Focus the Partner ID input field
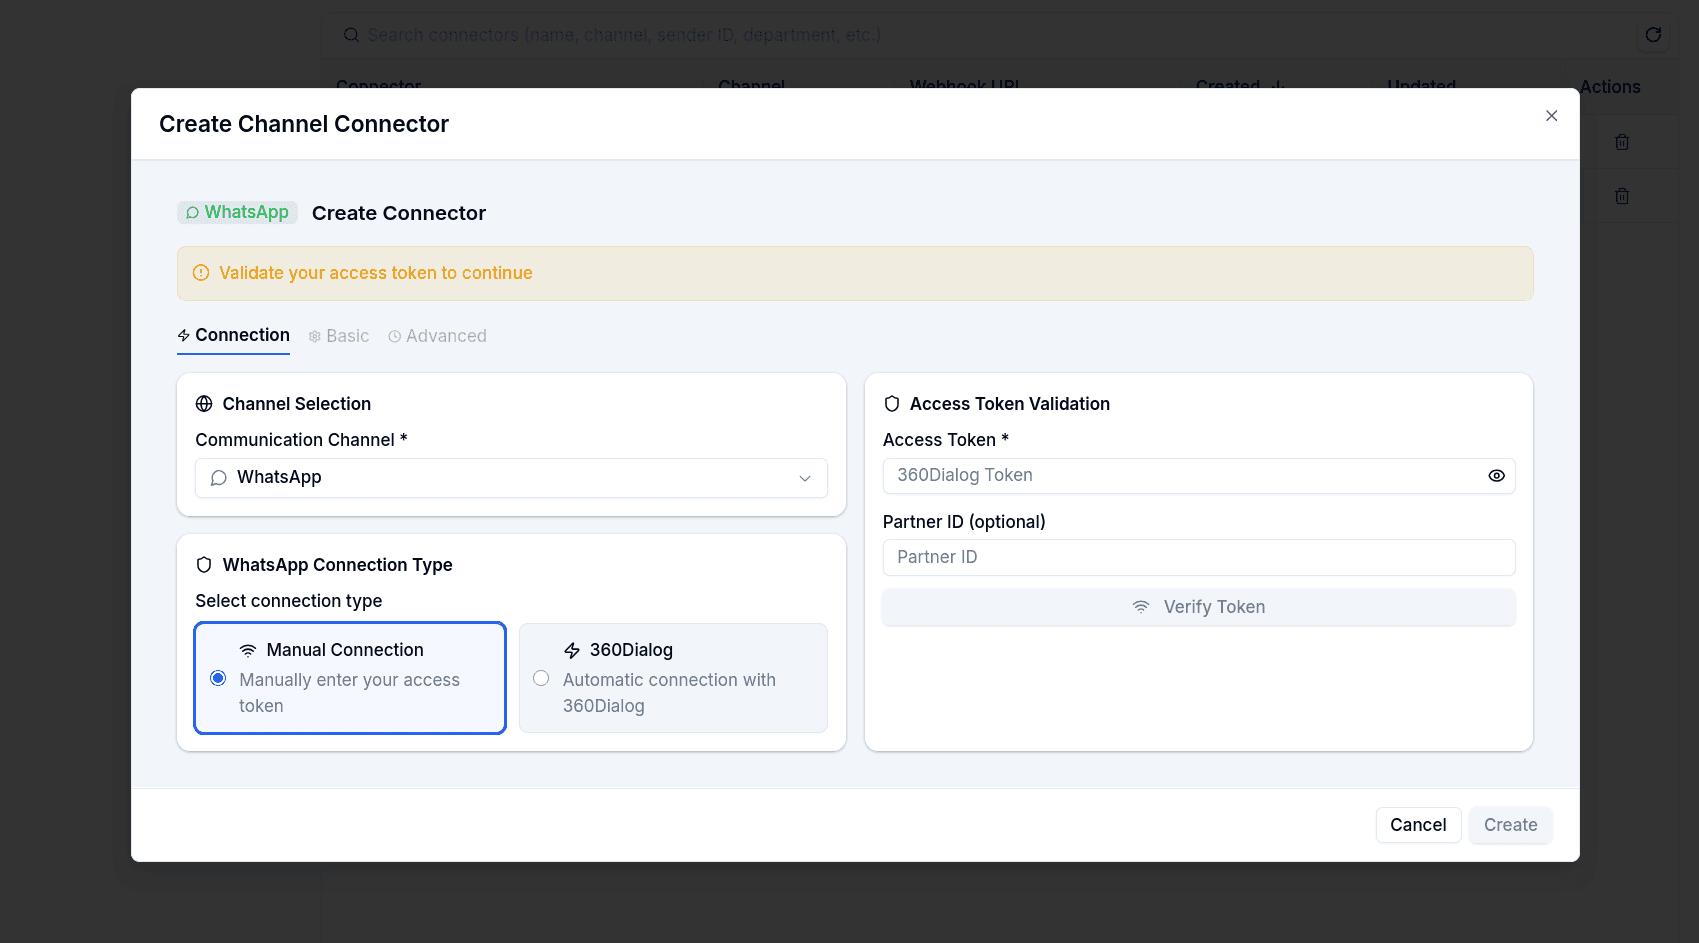The height and width of the screenshot is (943, 1699). point(1198,558)
